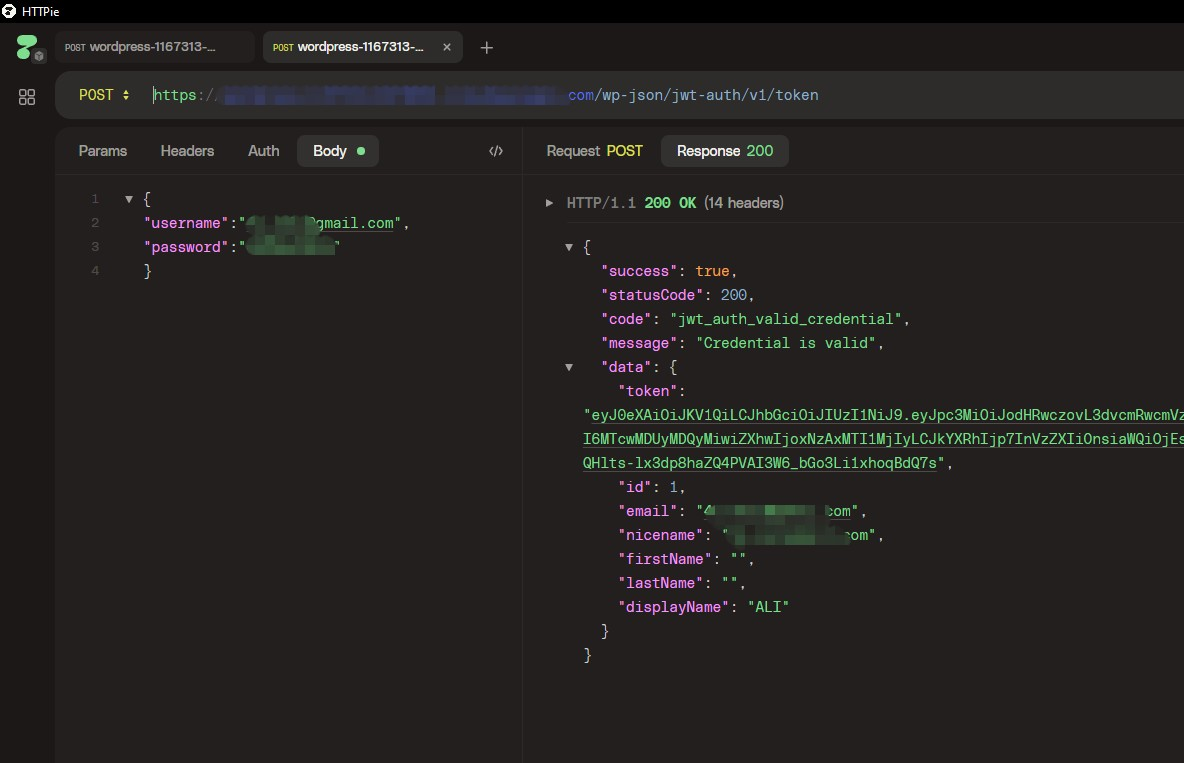1184x763 pixels.
Task: Click the "jwt_auth_valid_credential" value
Action: pyautogui.click(x=785, y=320)
